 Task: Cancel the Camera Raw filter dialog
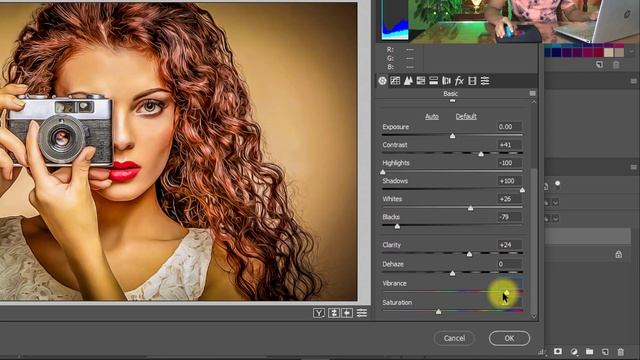[454, 338]
